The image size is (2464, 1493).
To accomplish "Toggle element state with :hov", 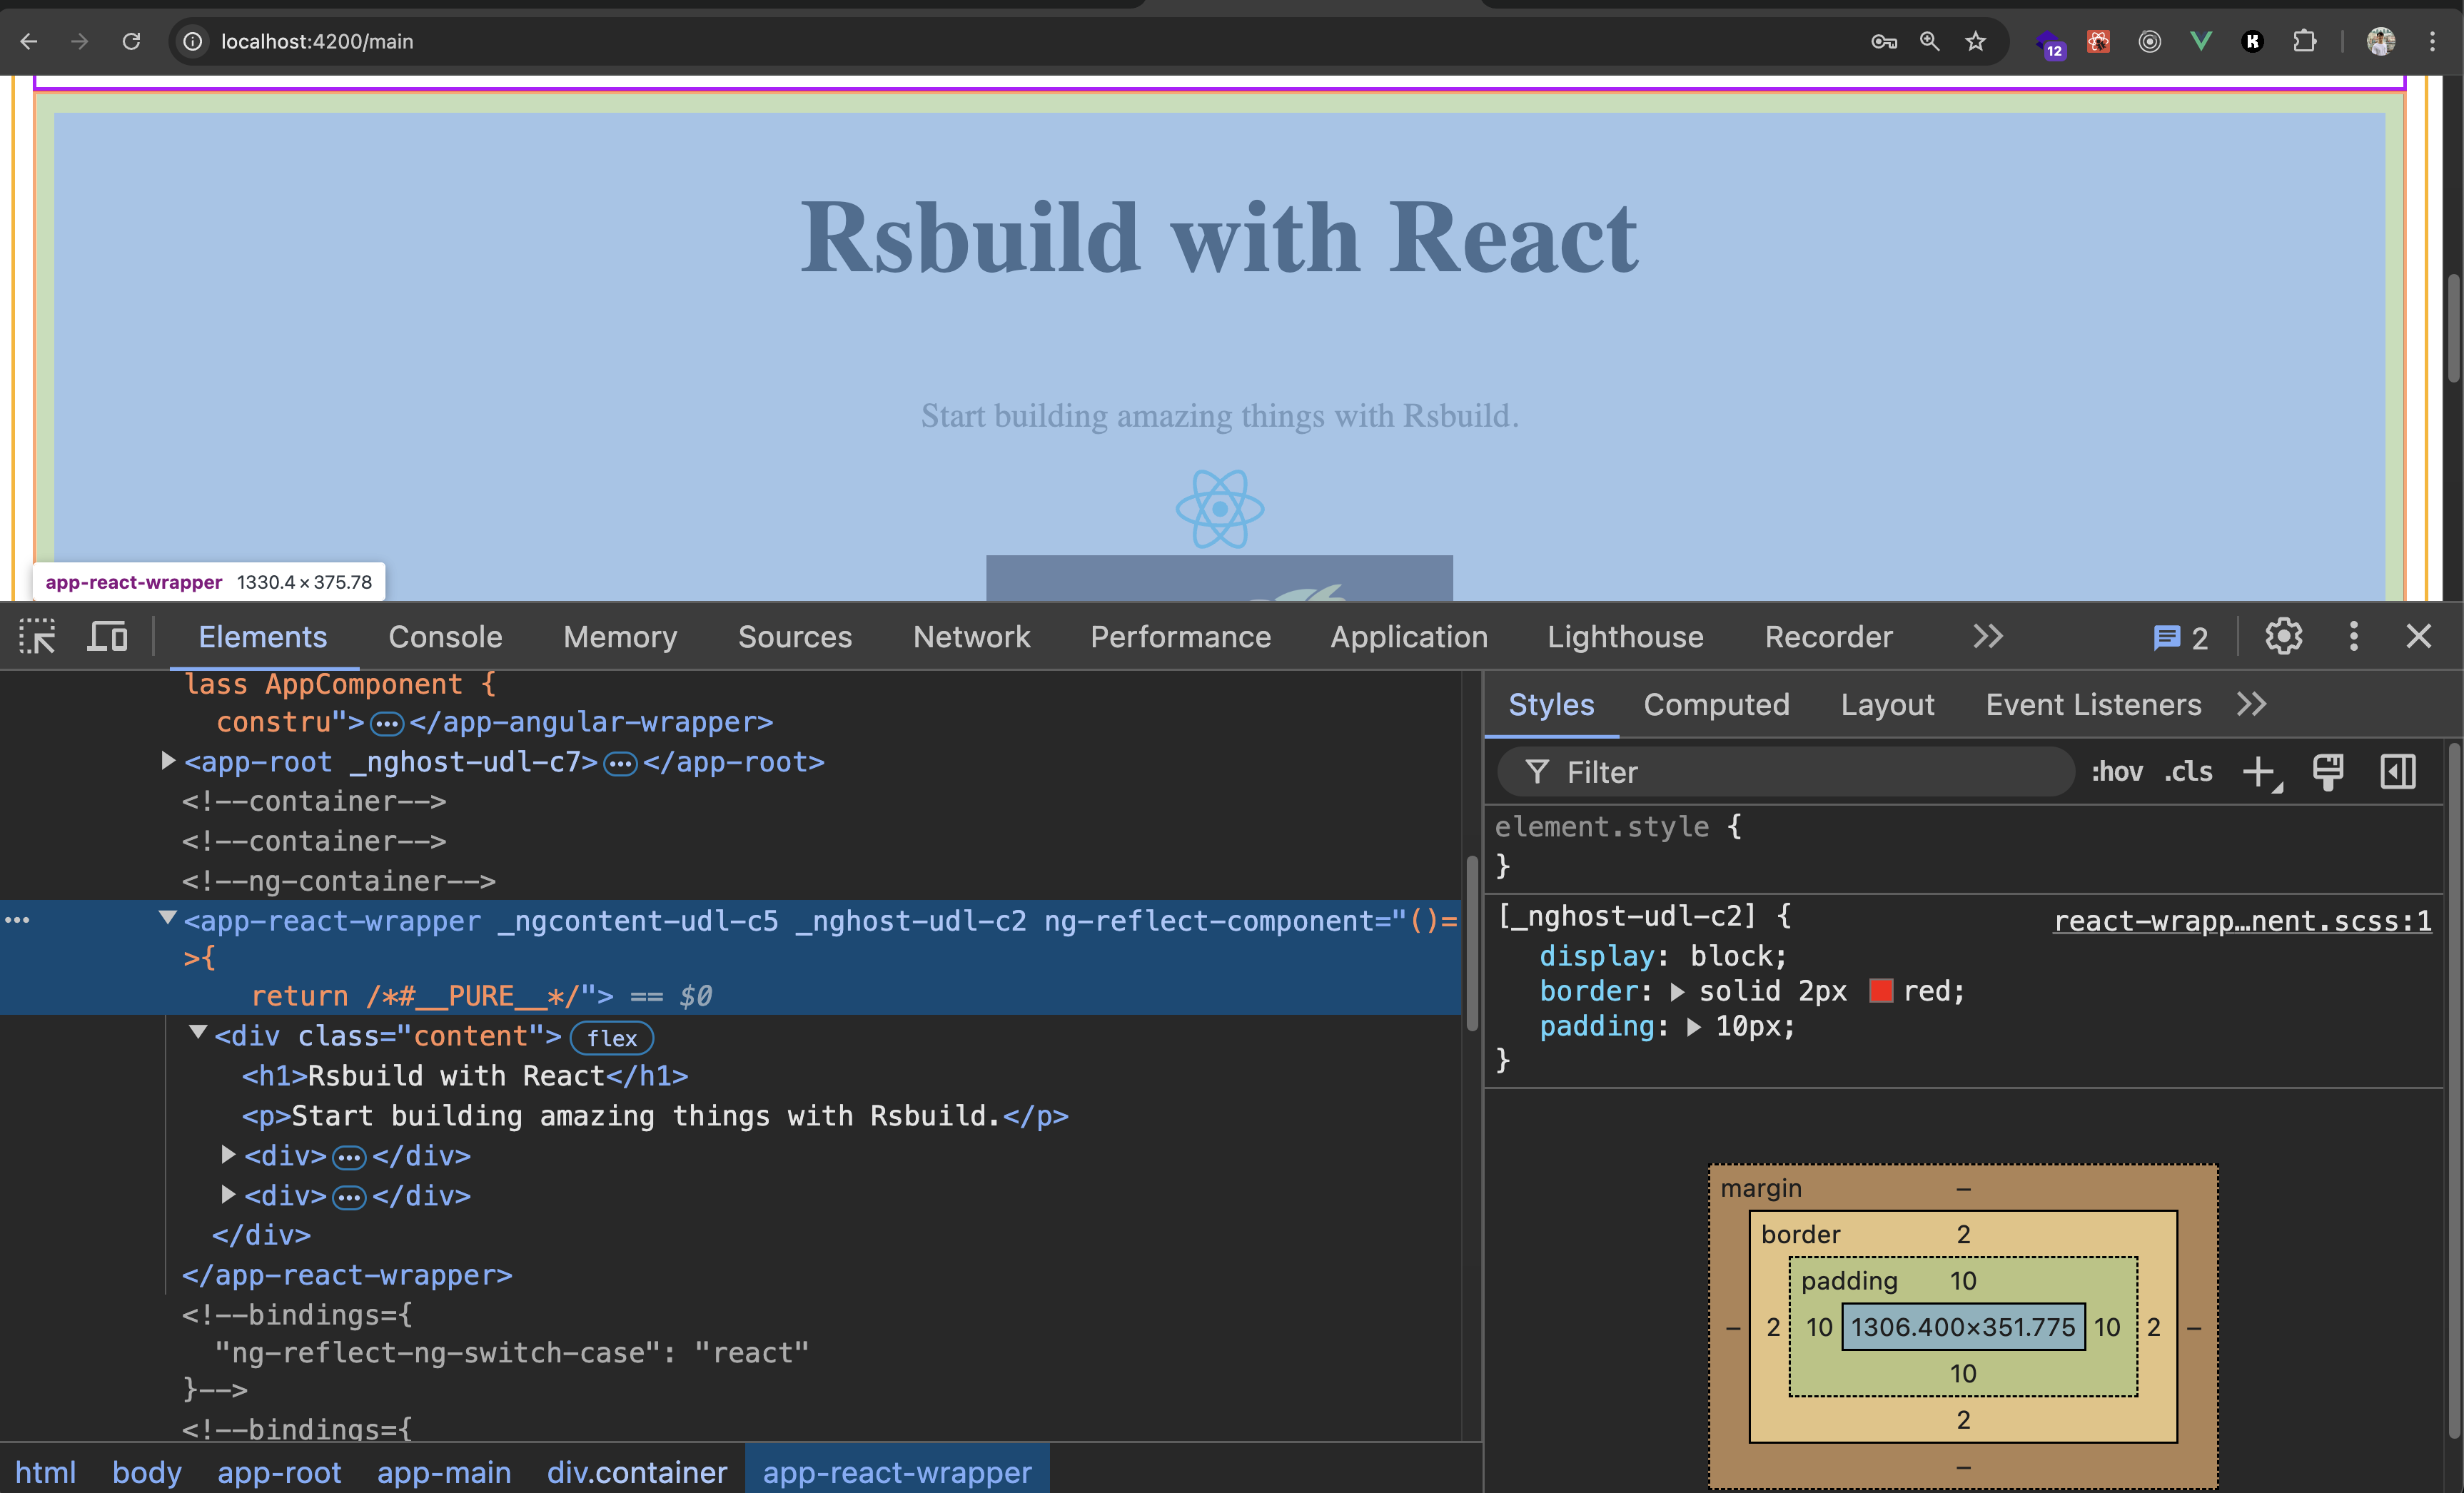I will 2117,771.
